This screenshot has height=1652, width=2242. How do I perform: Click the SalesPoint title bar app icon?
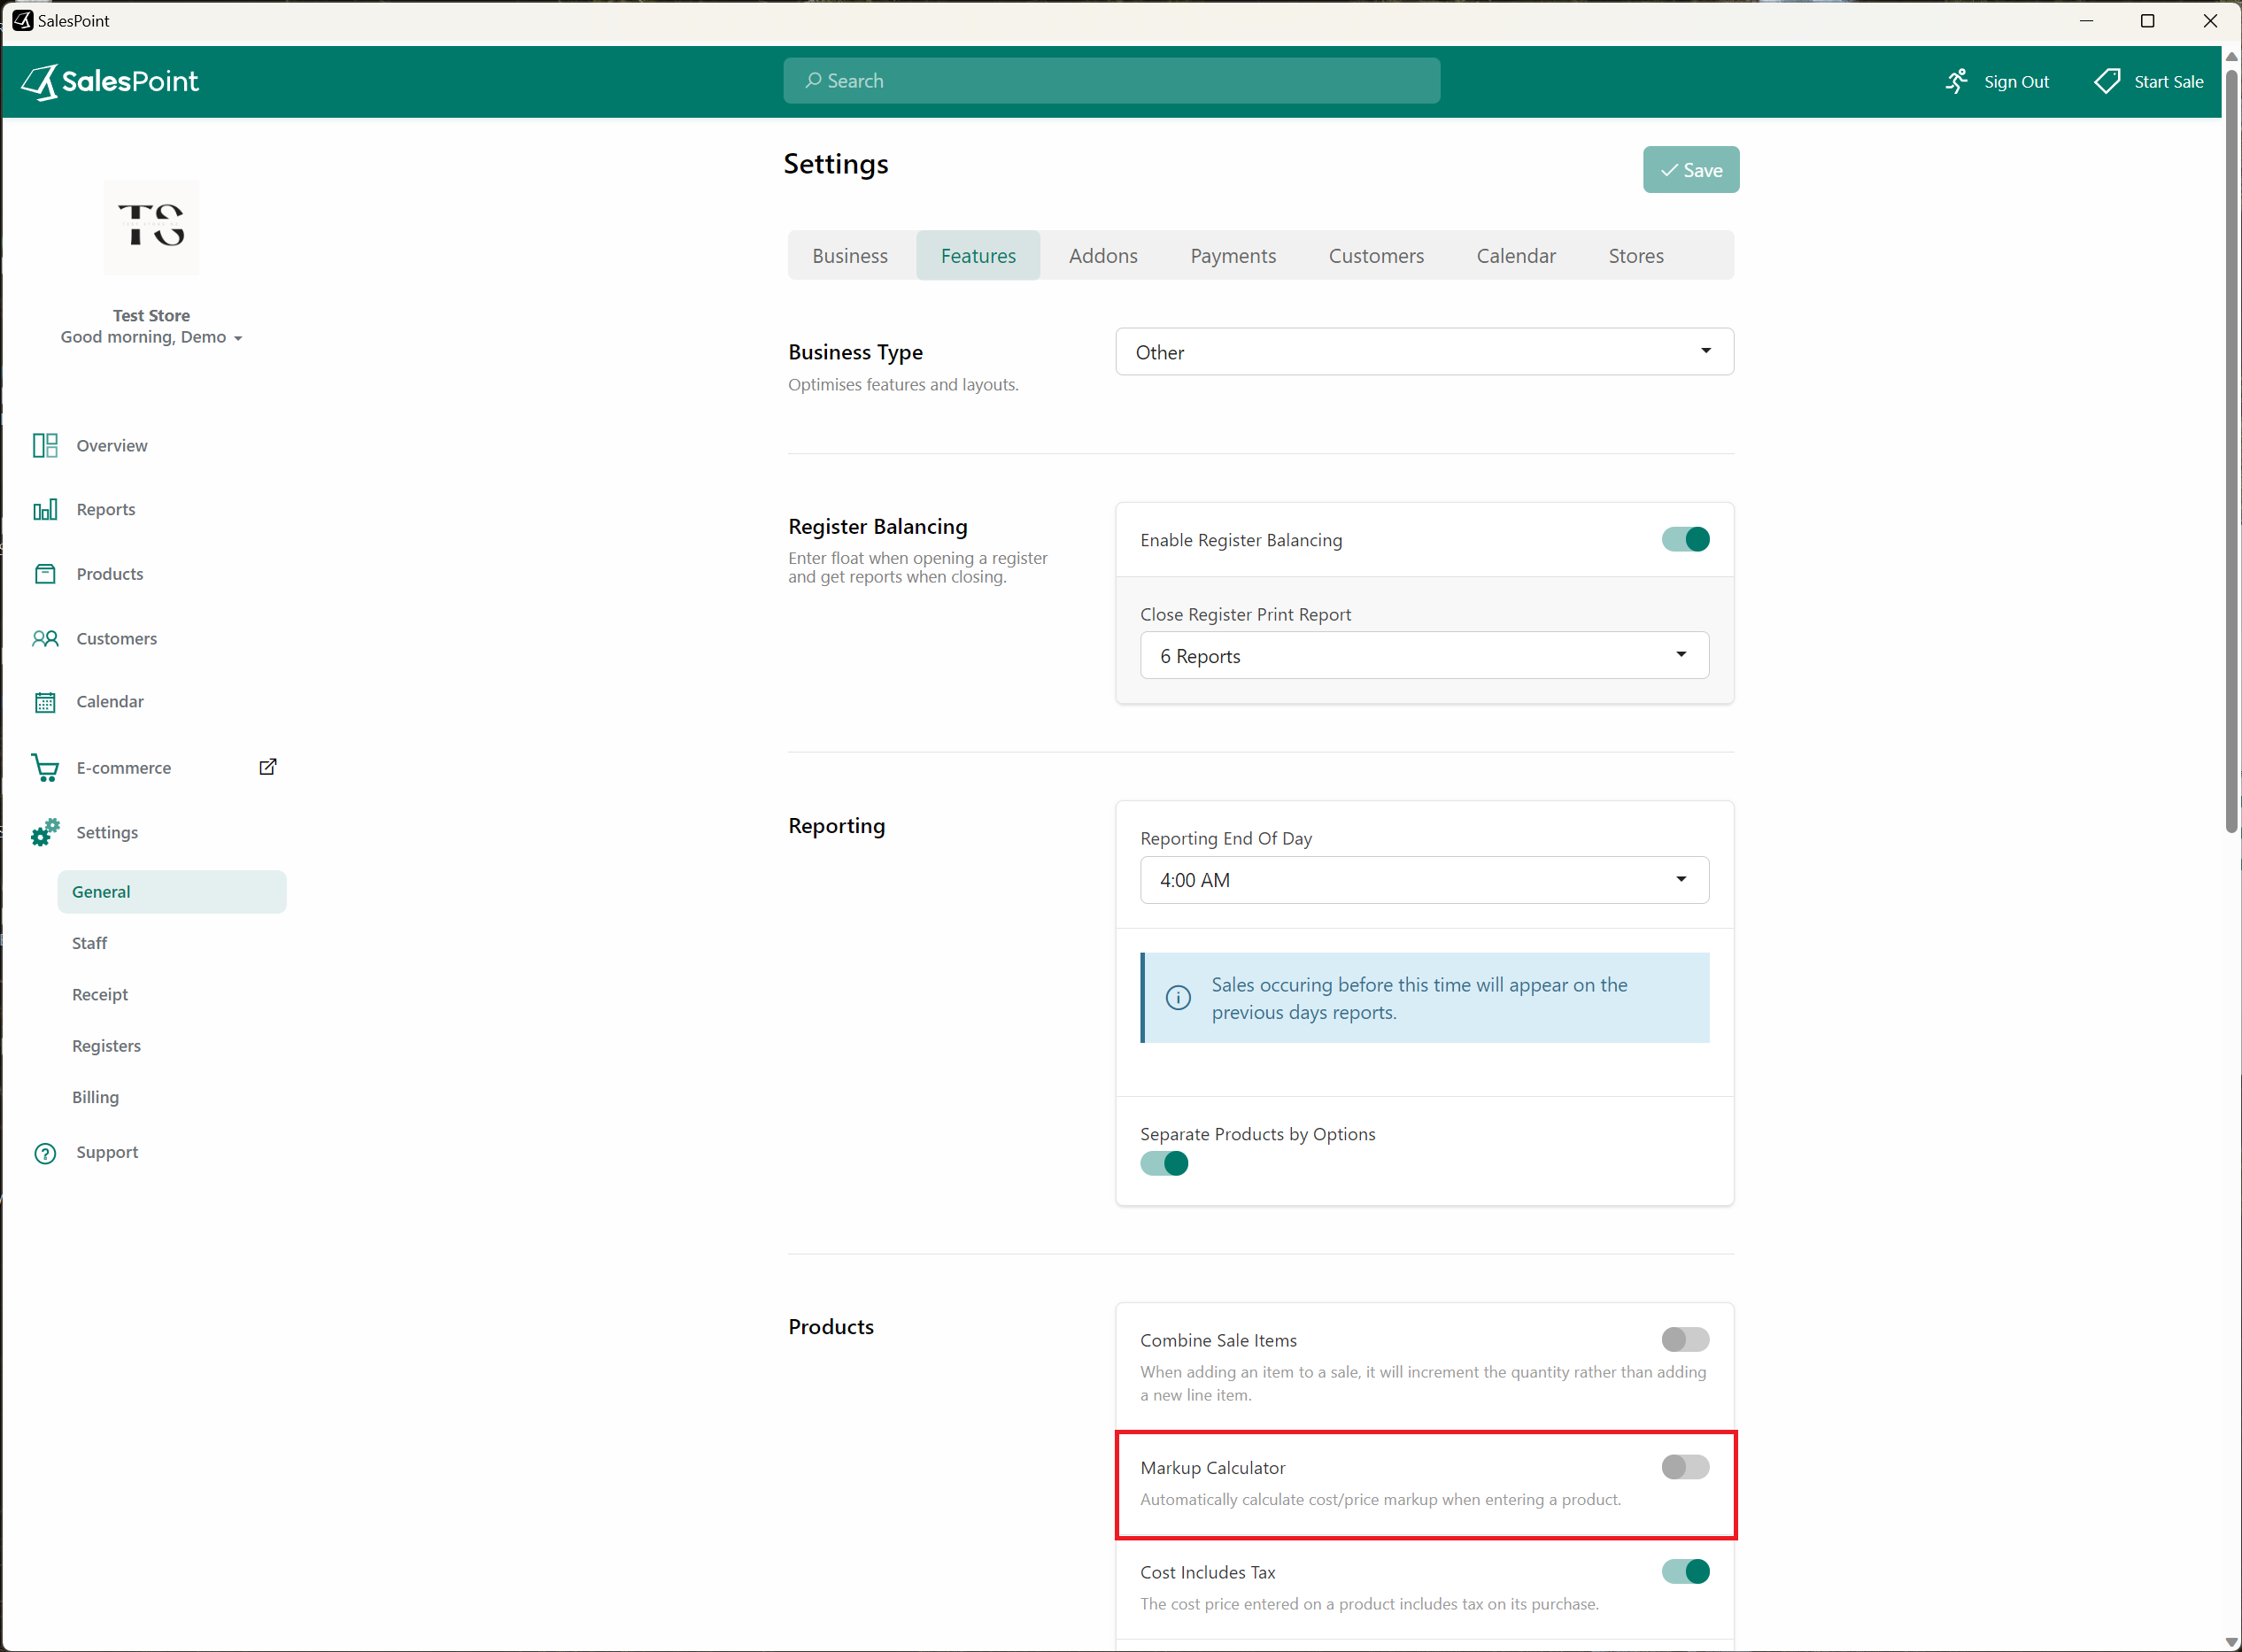(x=22, y=20)
